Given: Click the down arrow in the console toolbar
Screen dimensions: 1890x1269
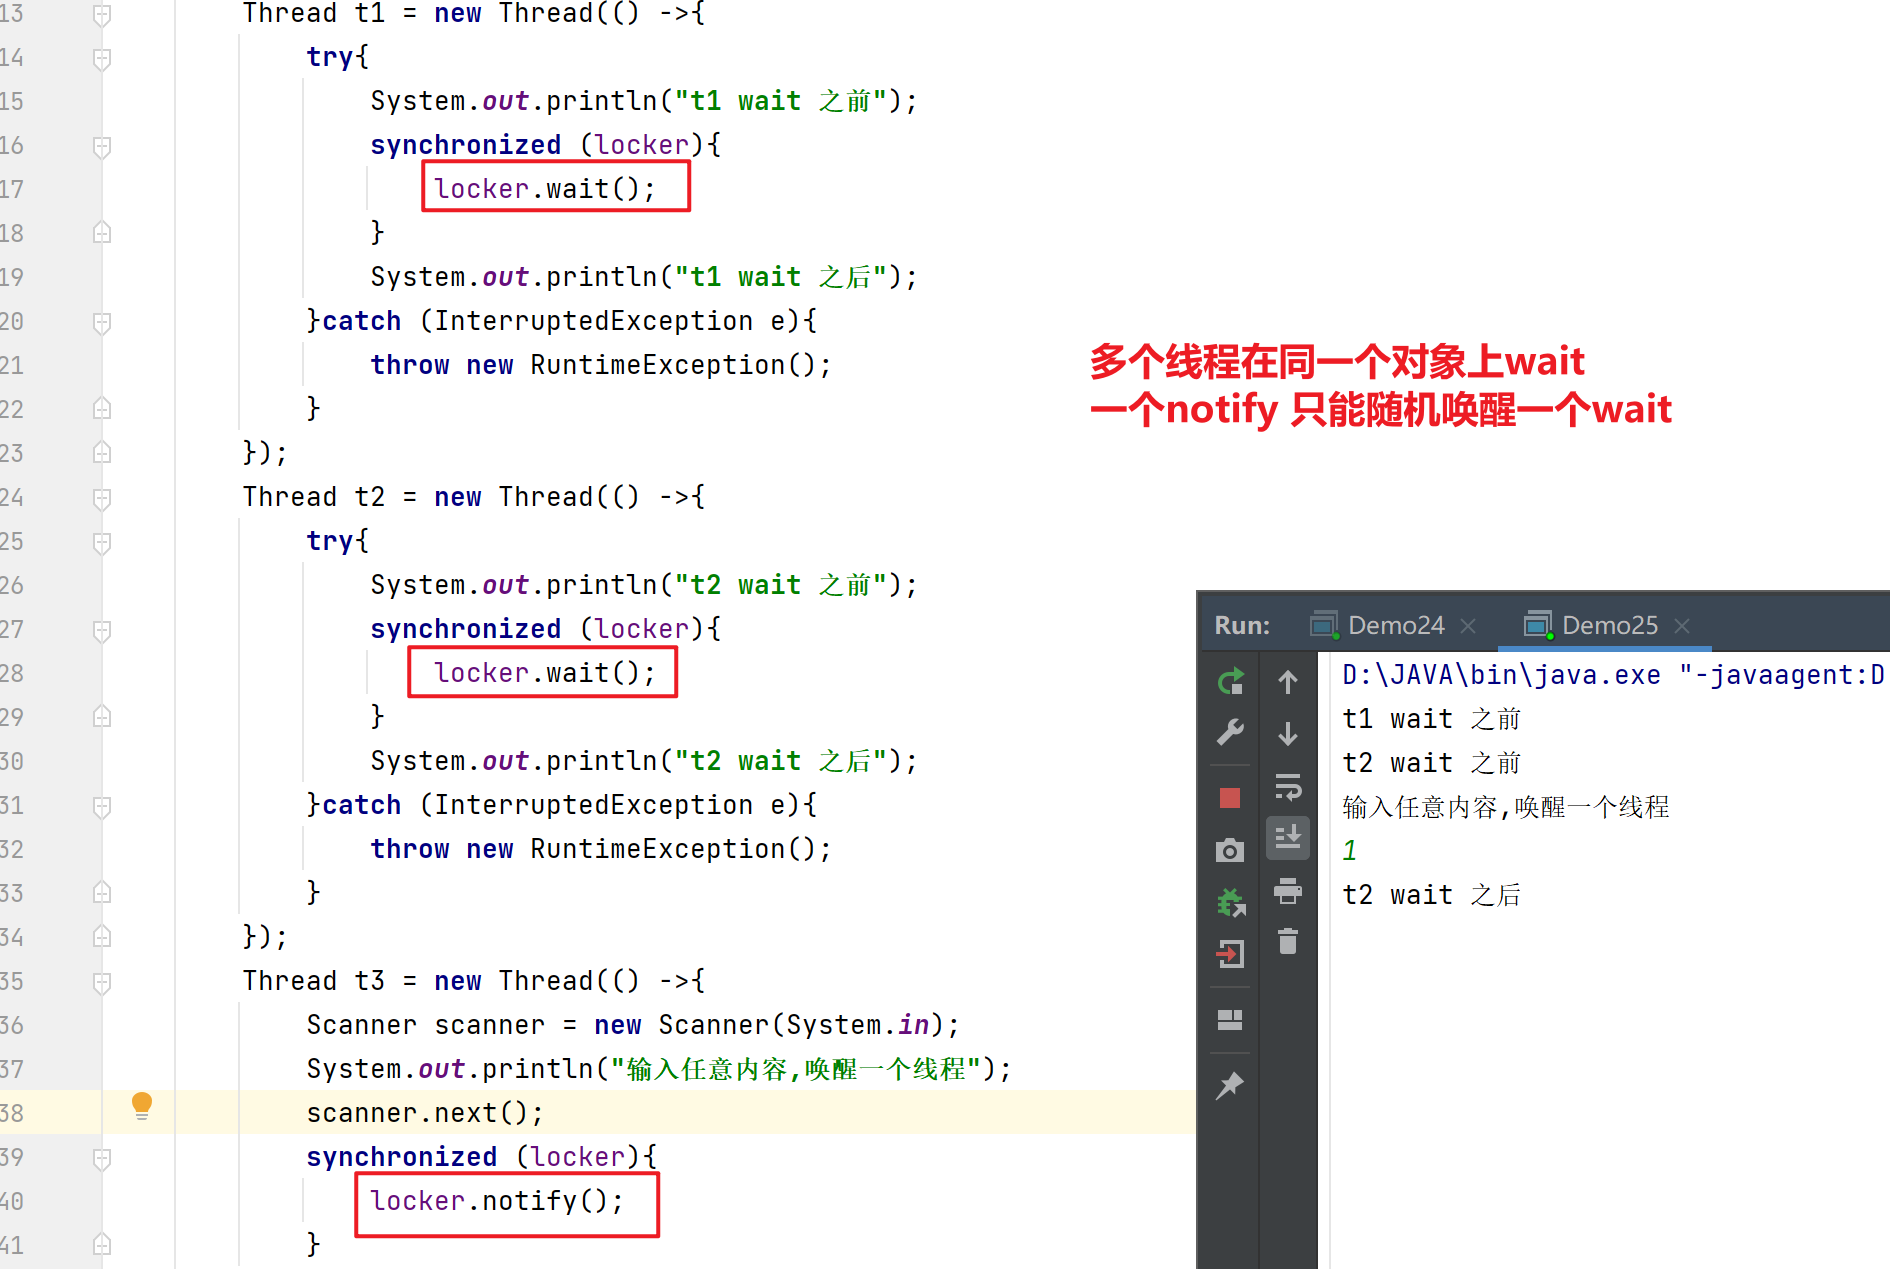Looking at the screenshot, I should click(x=1288, y=733).
